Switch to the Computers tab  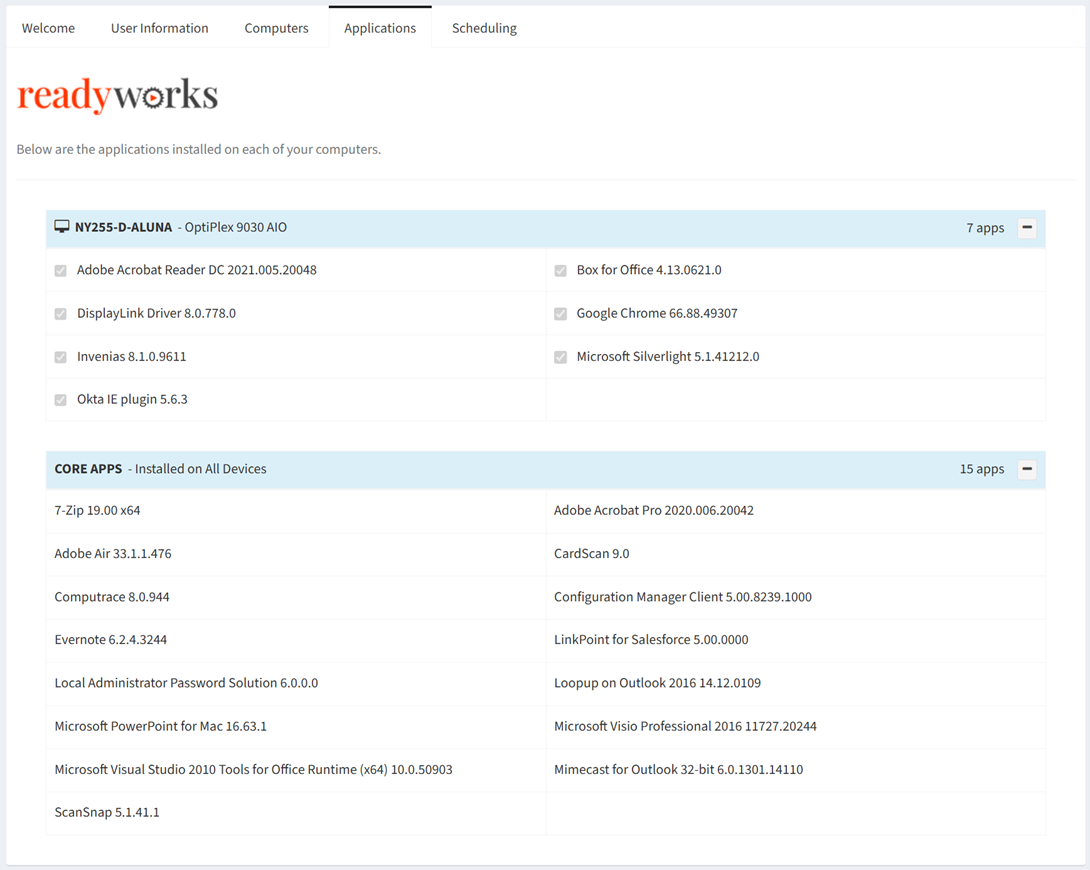[276, 28]
